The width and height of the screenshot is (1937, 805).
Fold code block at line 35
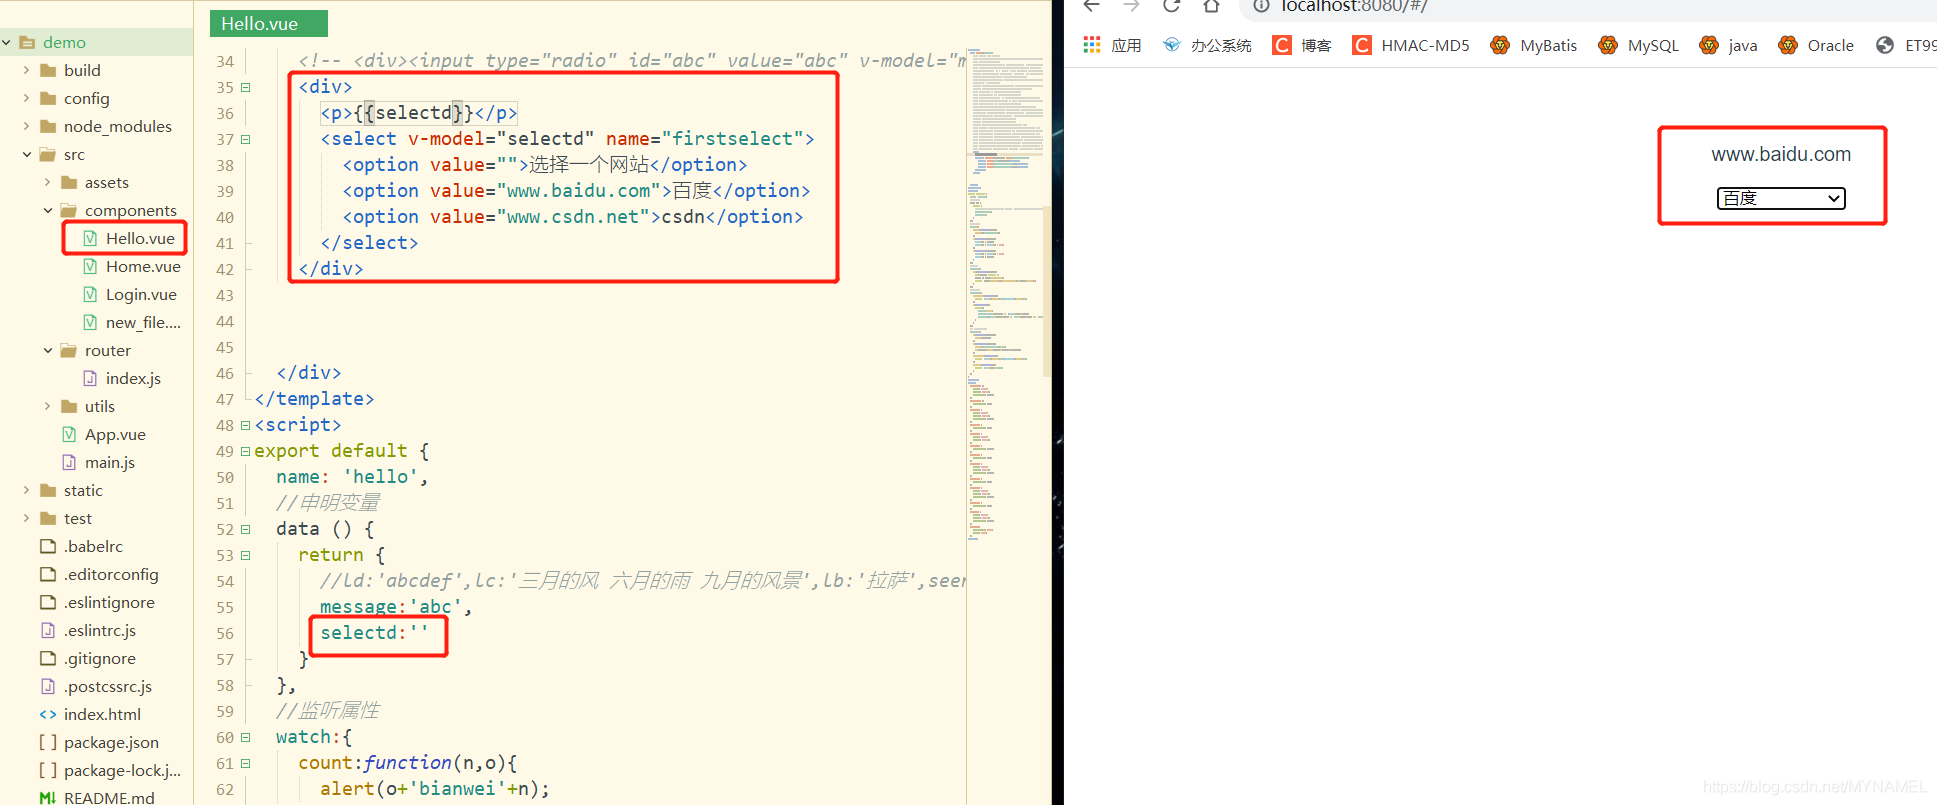click(245, 87)
